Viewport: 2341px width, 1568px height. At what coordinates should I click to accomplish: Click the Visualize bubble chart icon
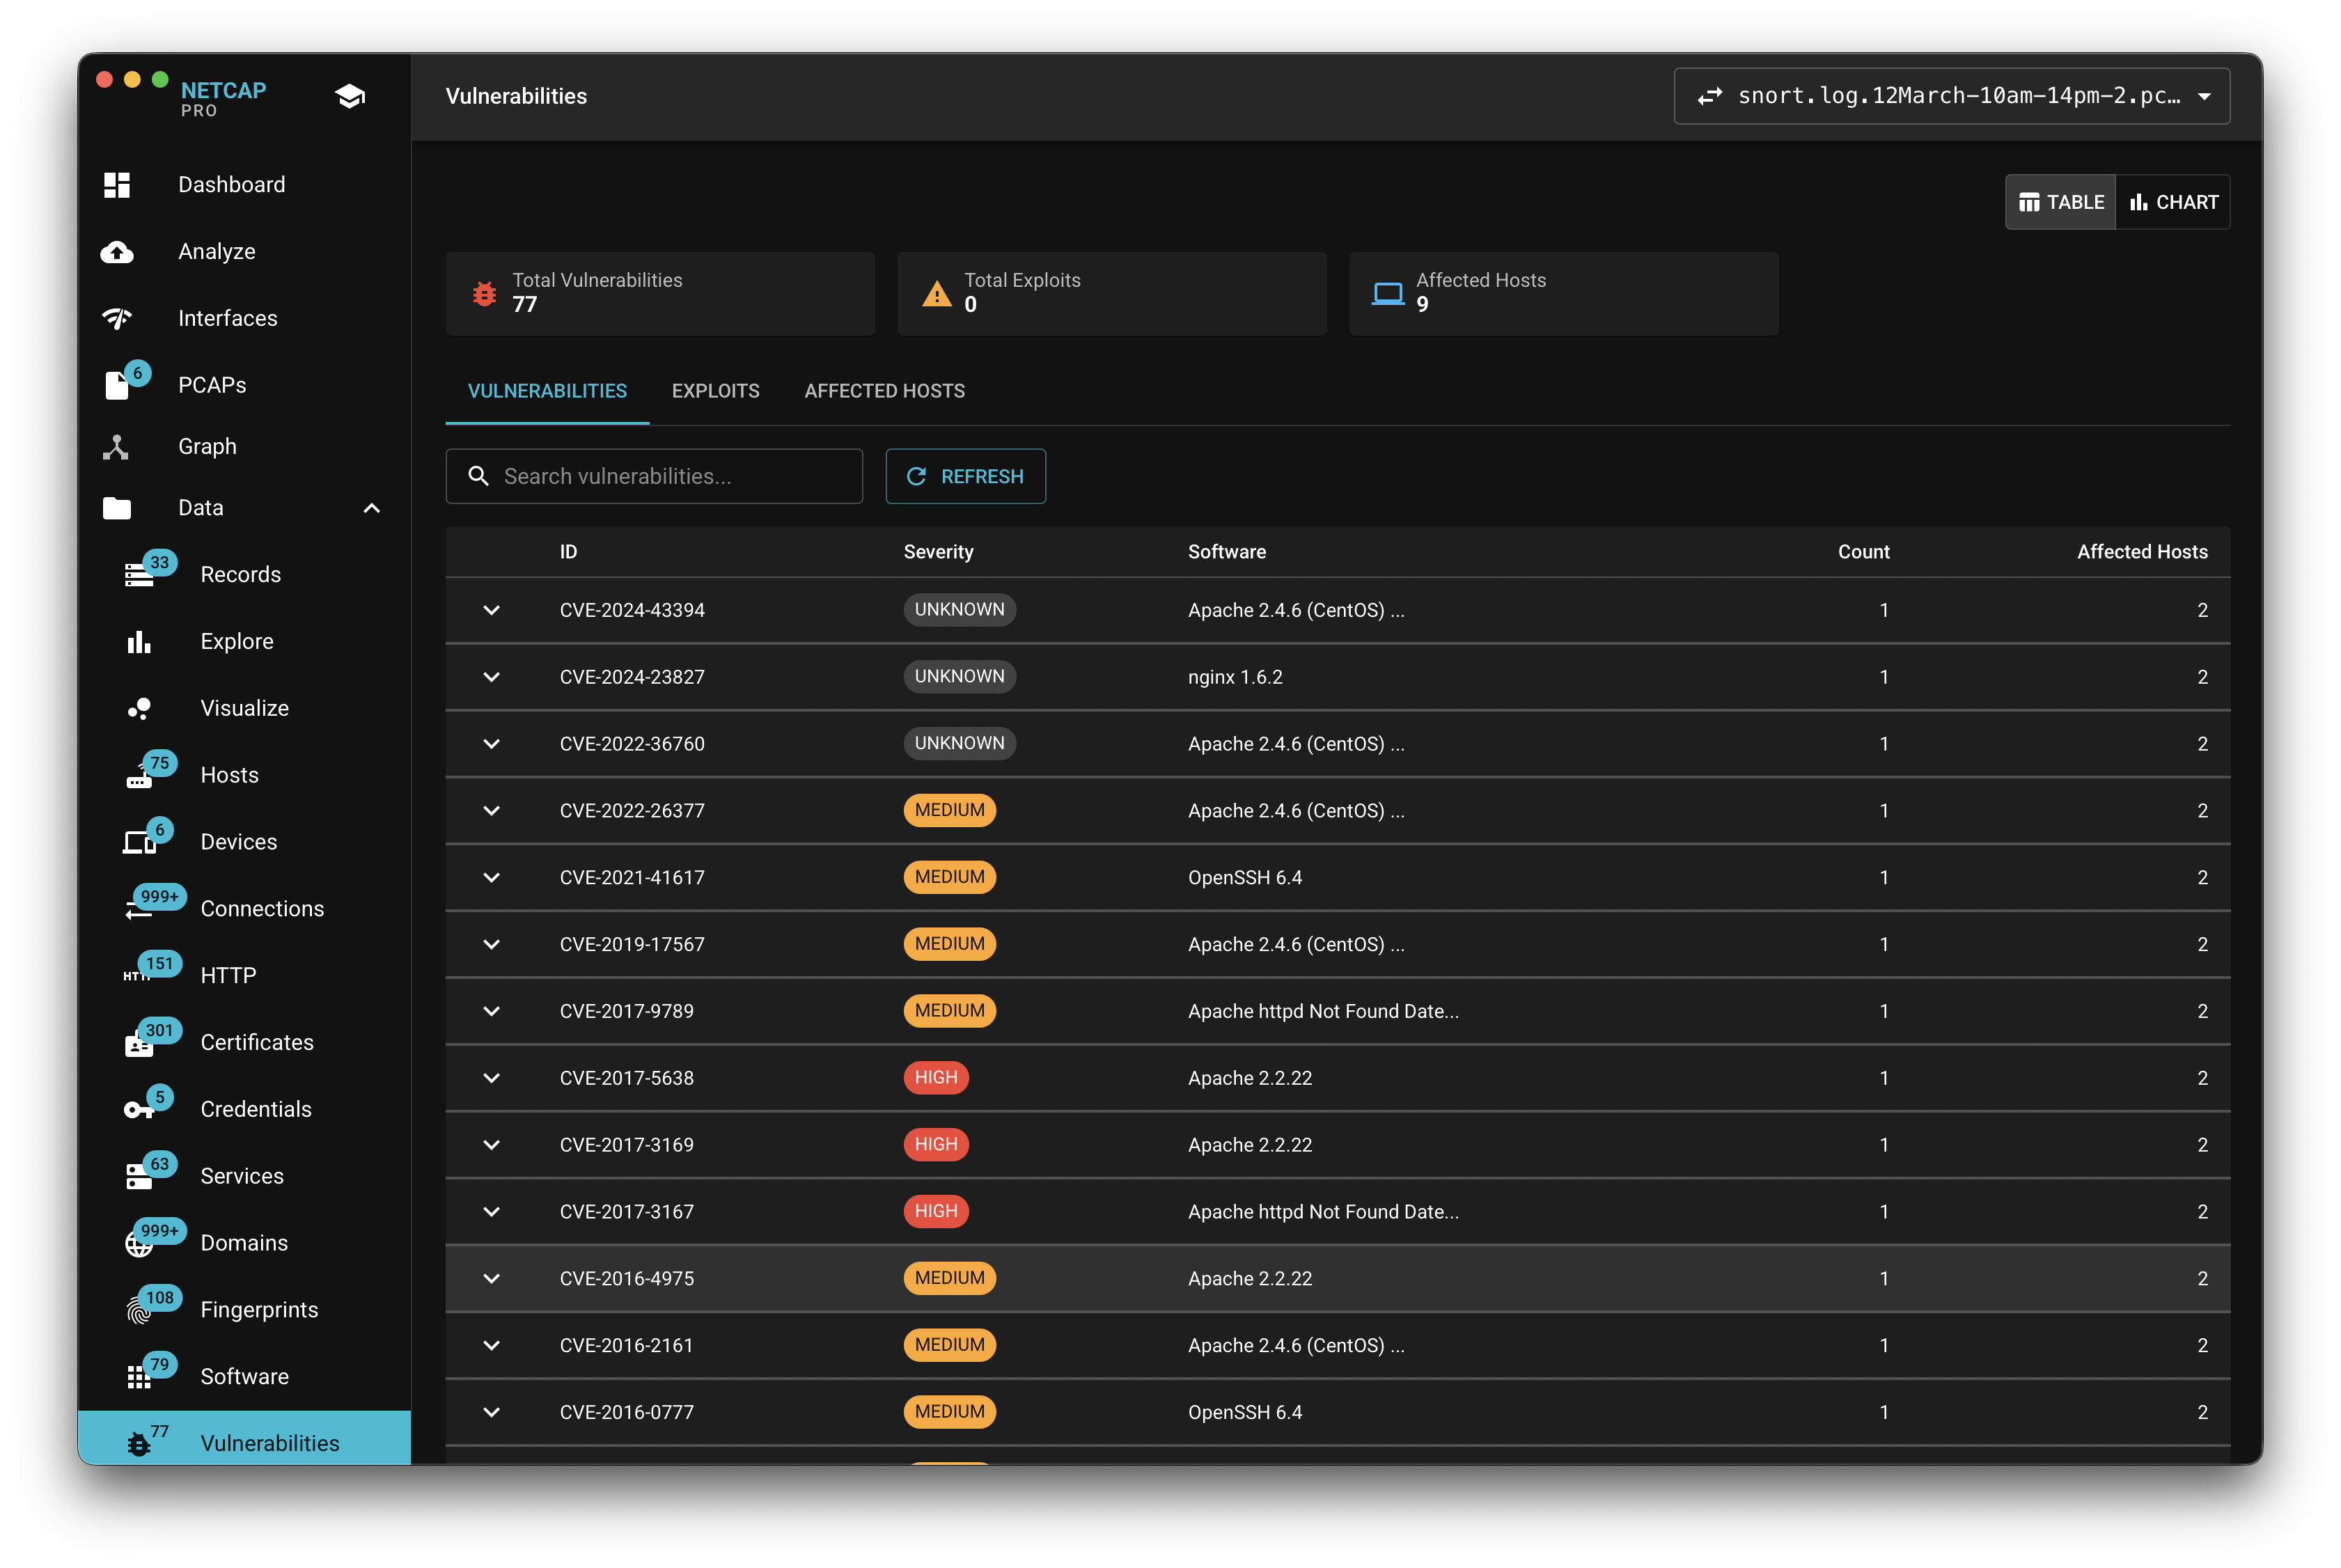139,709
